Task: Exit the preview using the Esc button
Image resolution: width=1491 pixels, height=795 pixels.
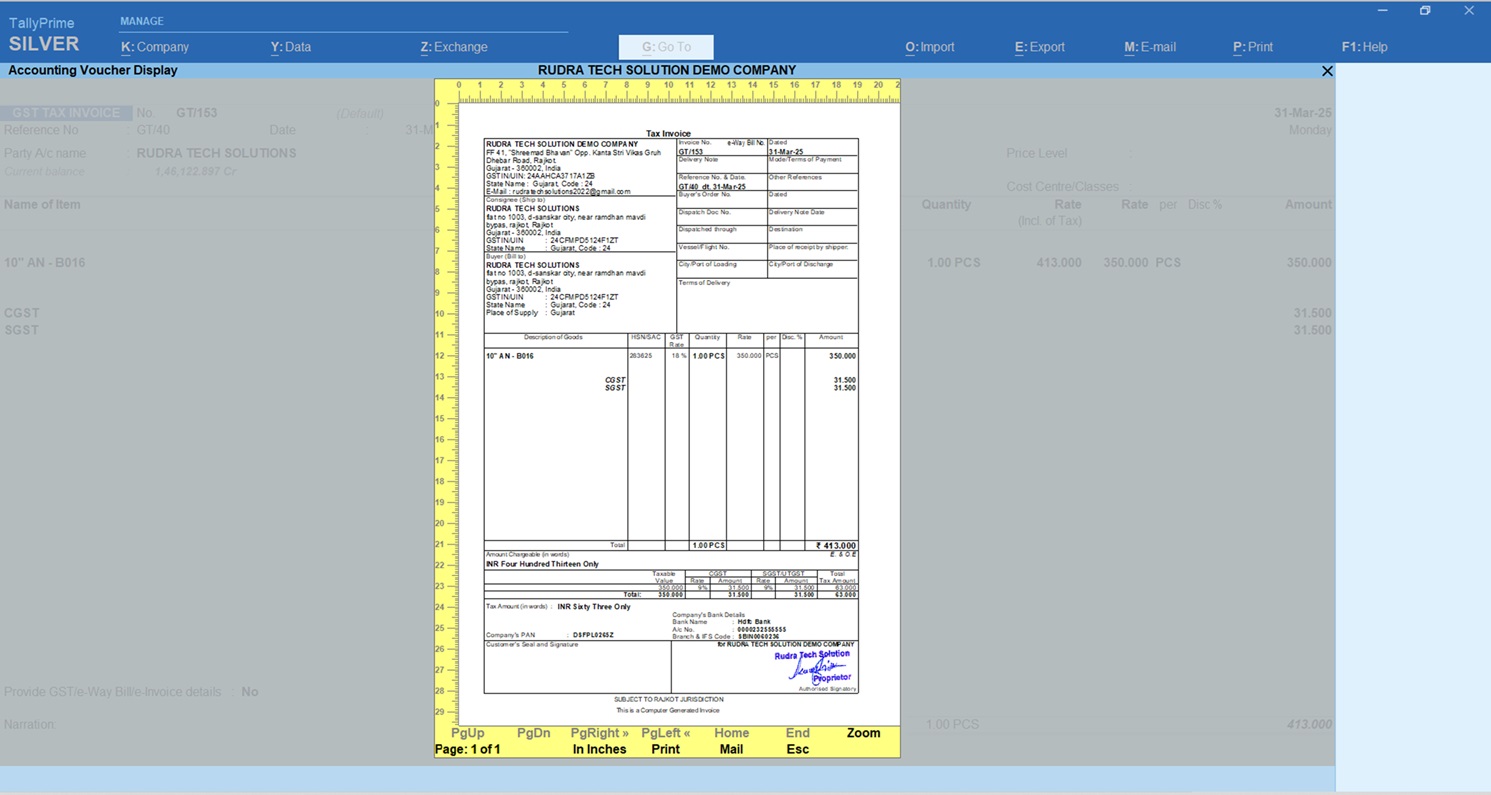Action: pyautogui.click(x=797, y=749)
